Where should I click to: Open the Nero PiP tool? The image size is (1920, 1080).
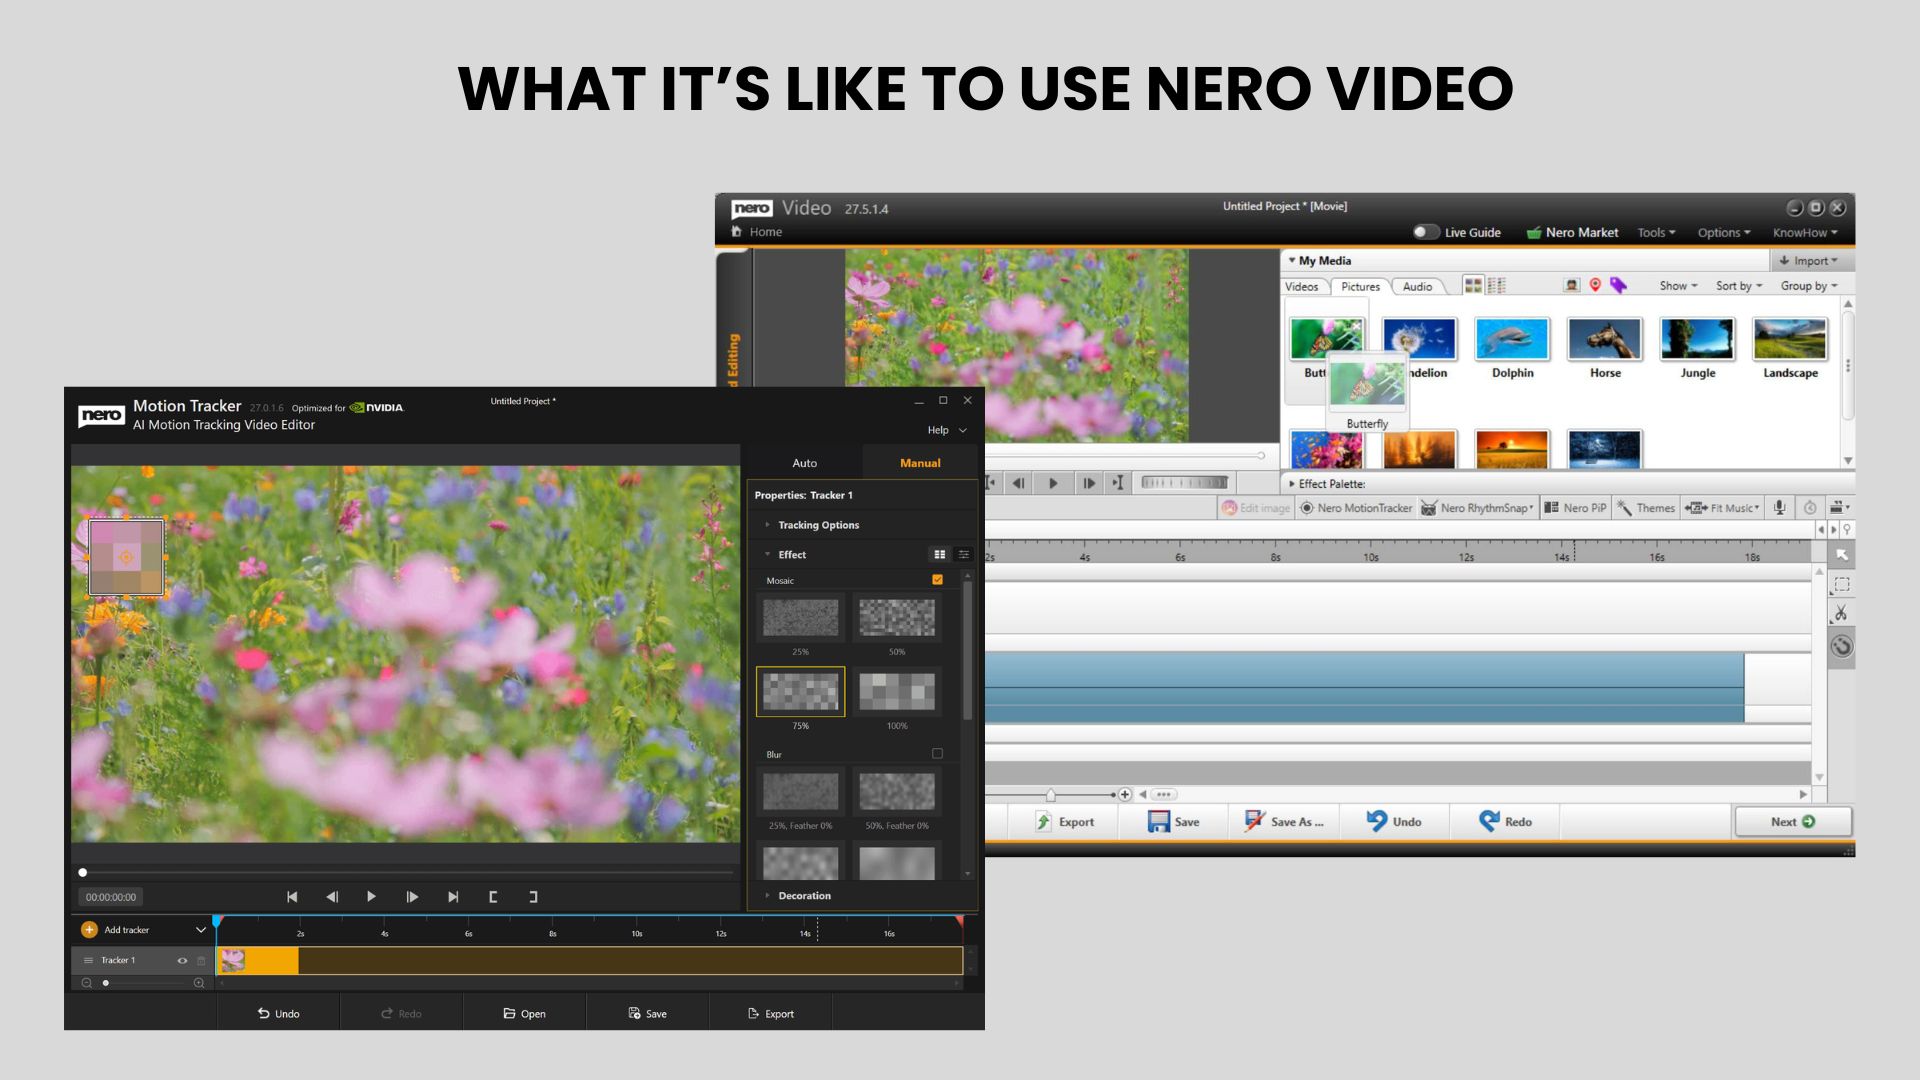tap(1575, 508)
